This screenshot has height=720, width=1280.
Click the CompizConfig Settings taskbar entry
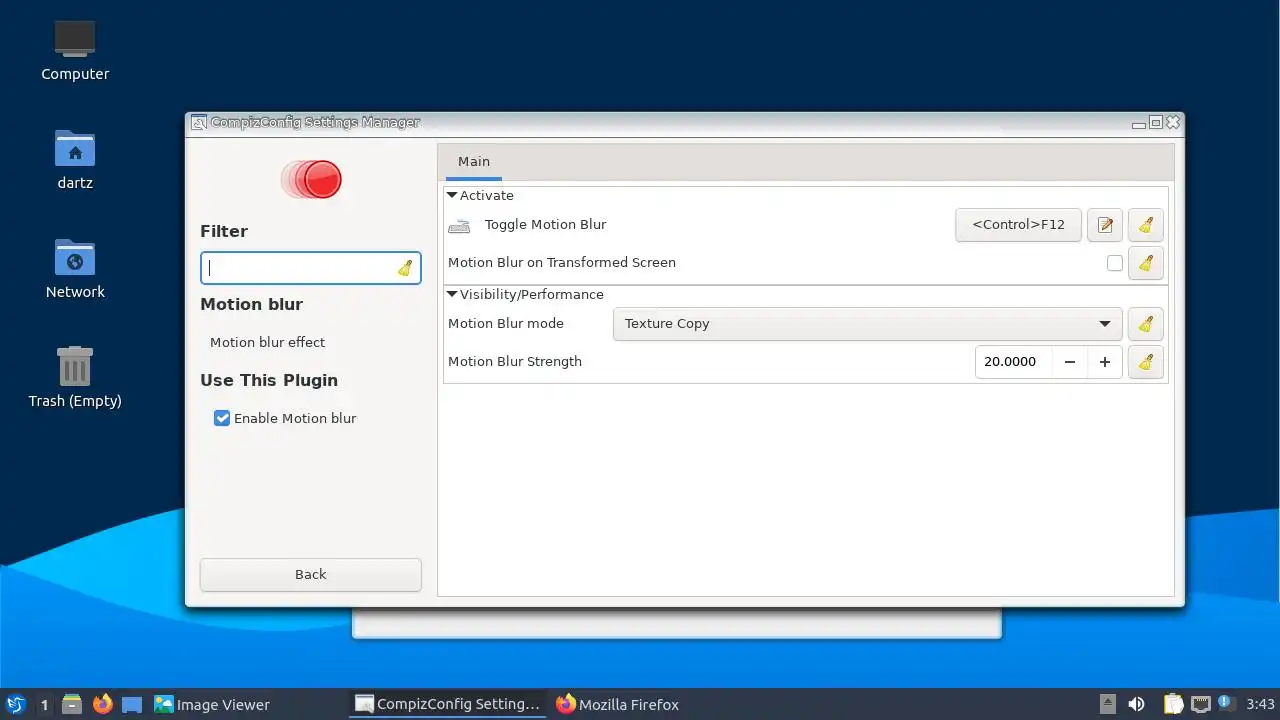click(448, 704)
